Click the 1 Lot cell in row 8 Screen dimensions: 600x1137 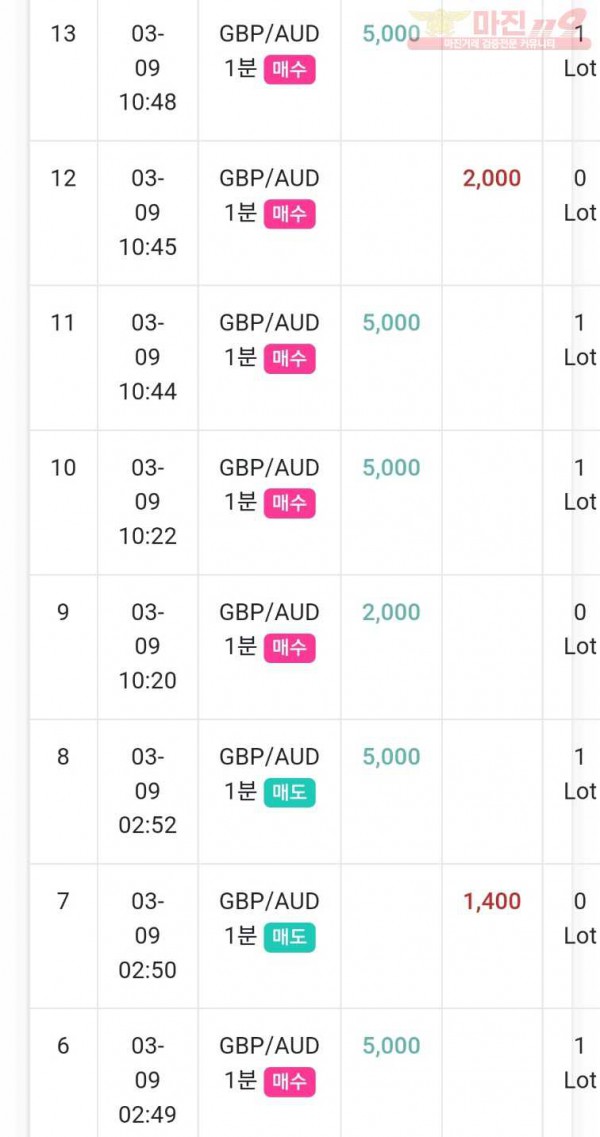click(580, 774)
